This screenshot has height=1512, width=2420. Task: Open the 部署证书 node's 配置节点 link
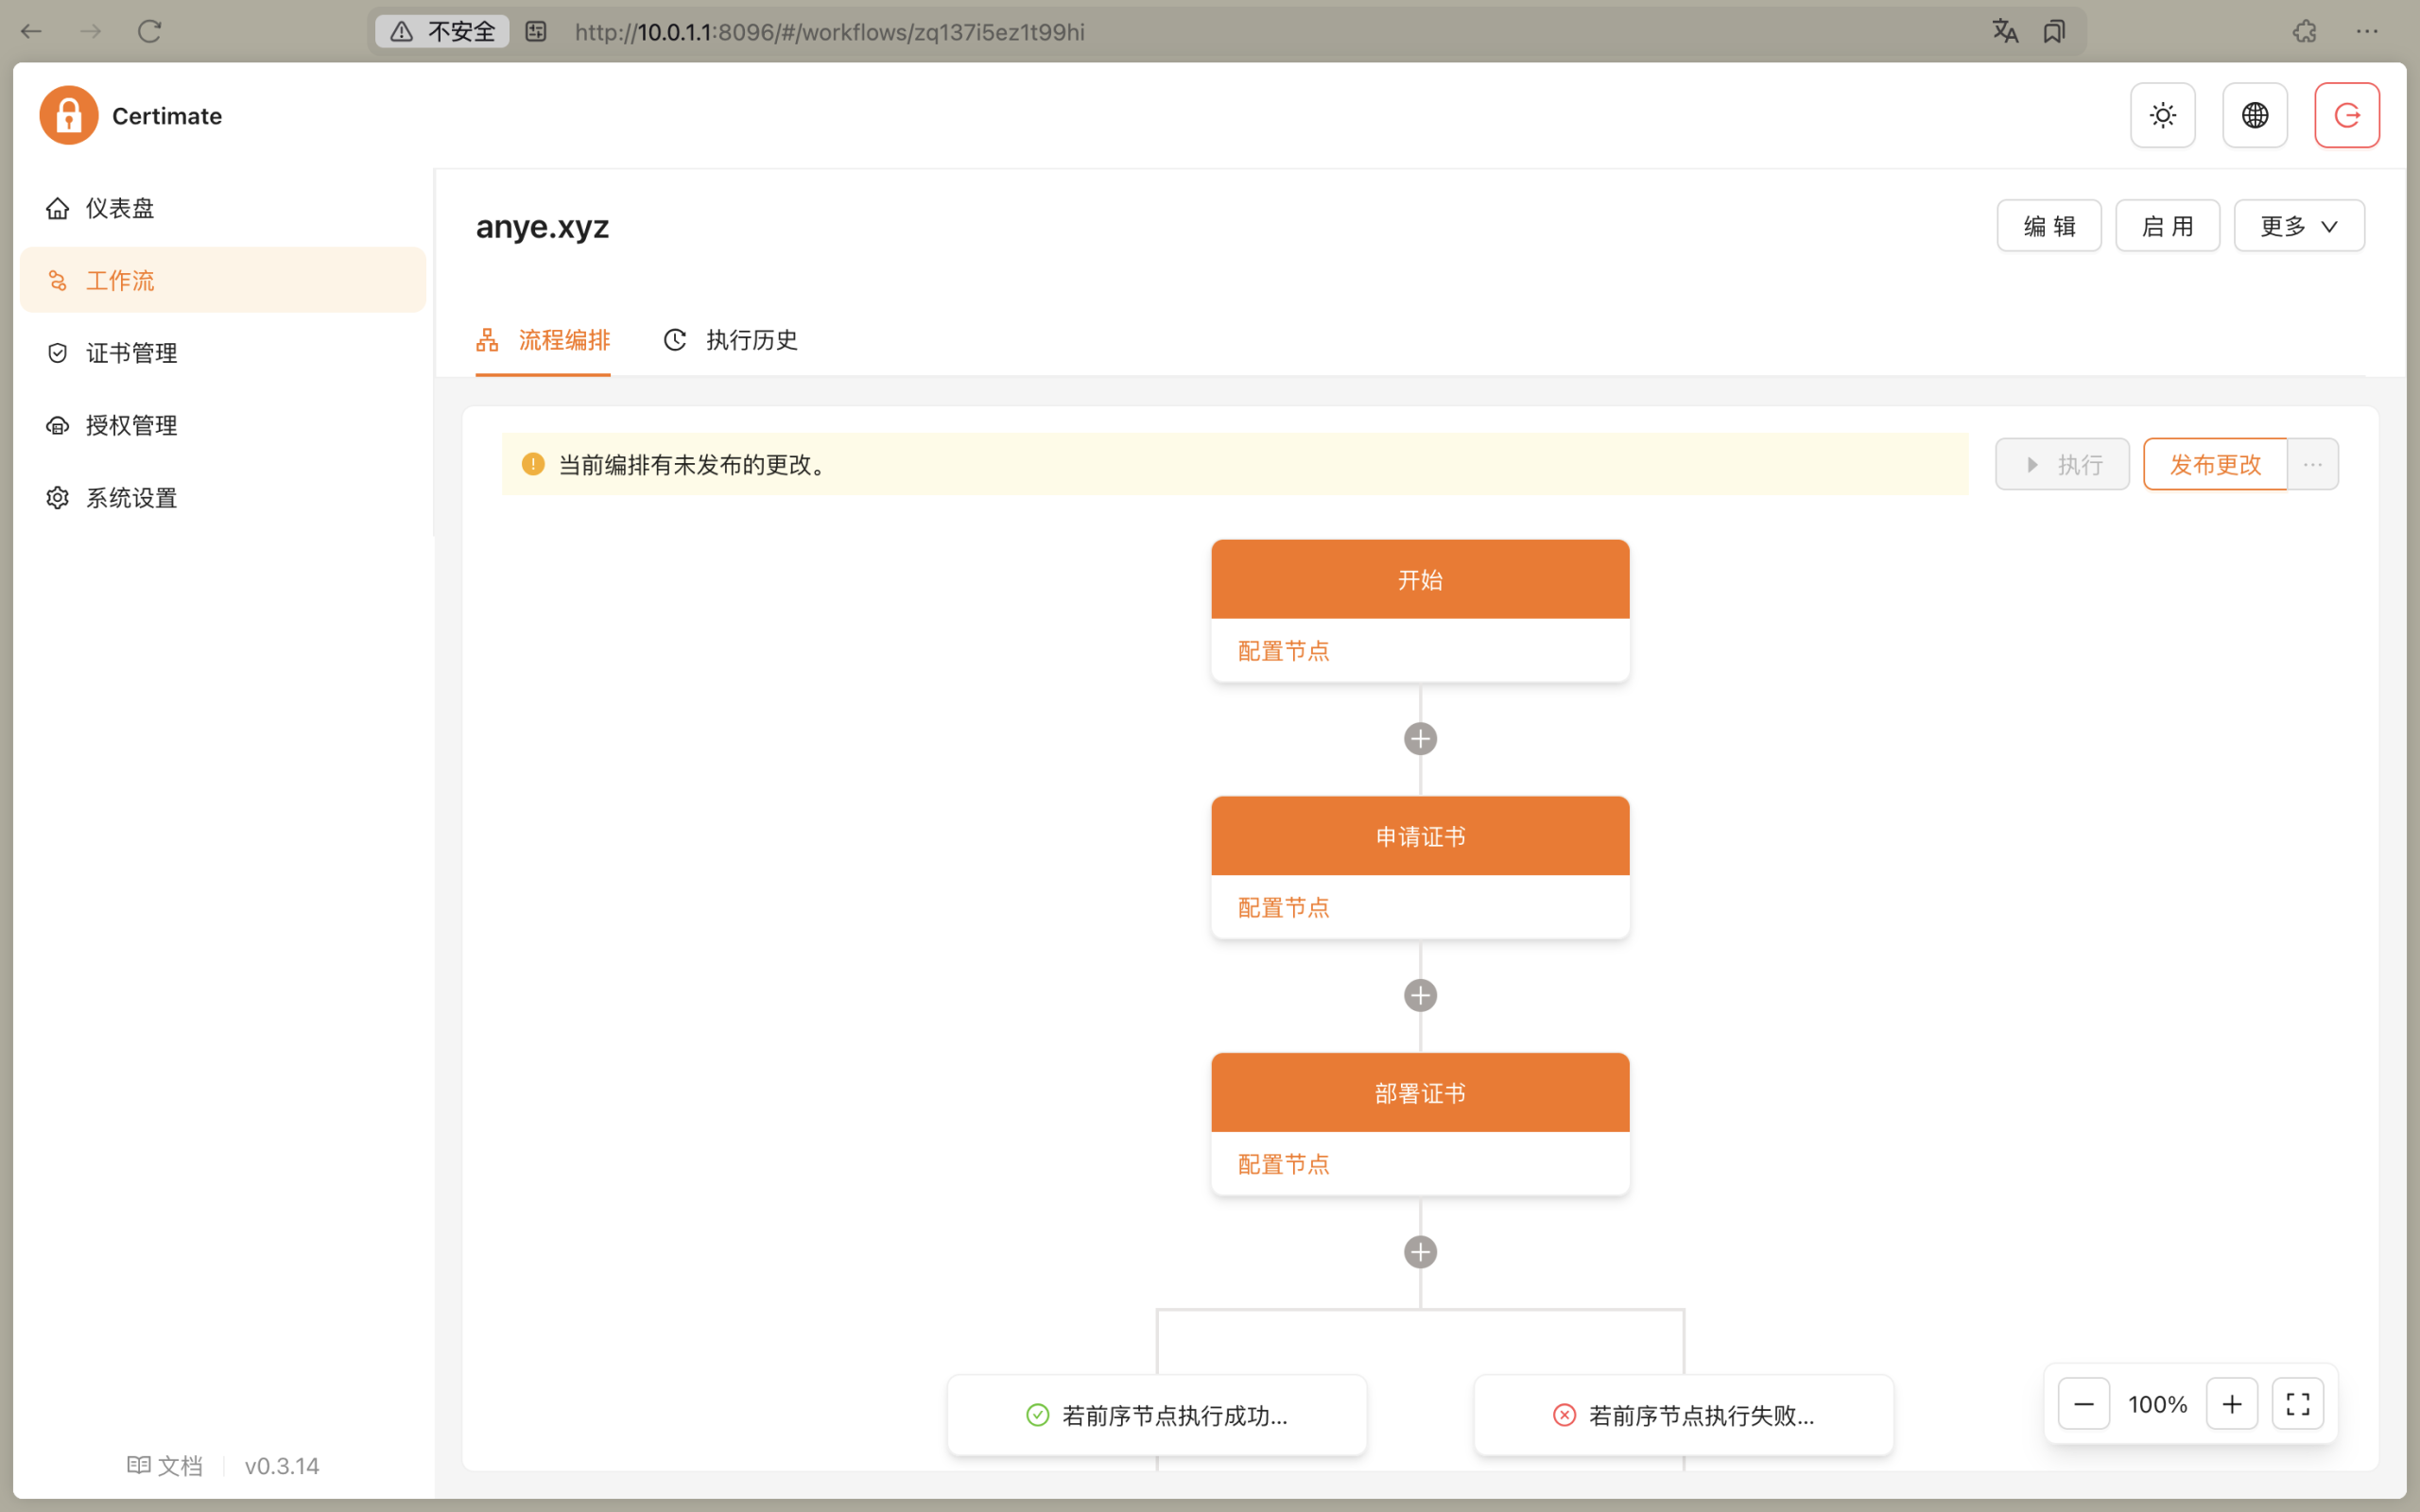point(1284,1164)
